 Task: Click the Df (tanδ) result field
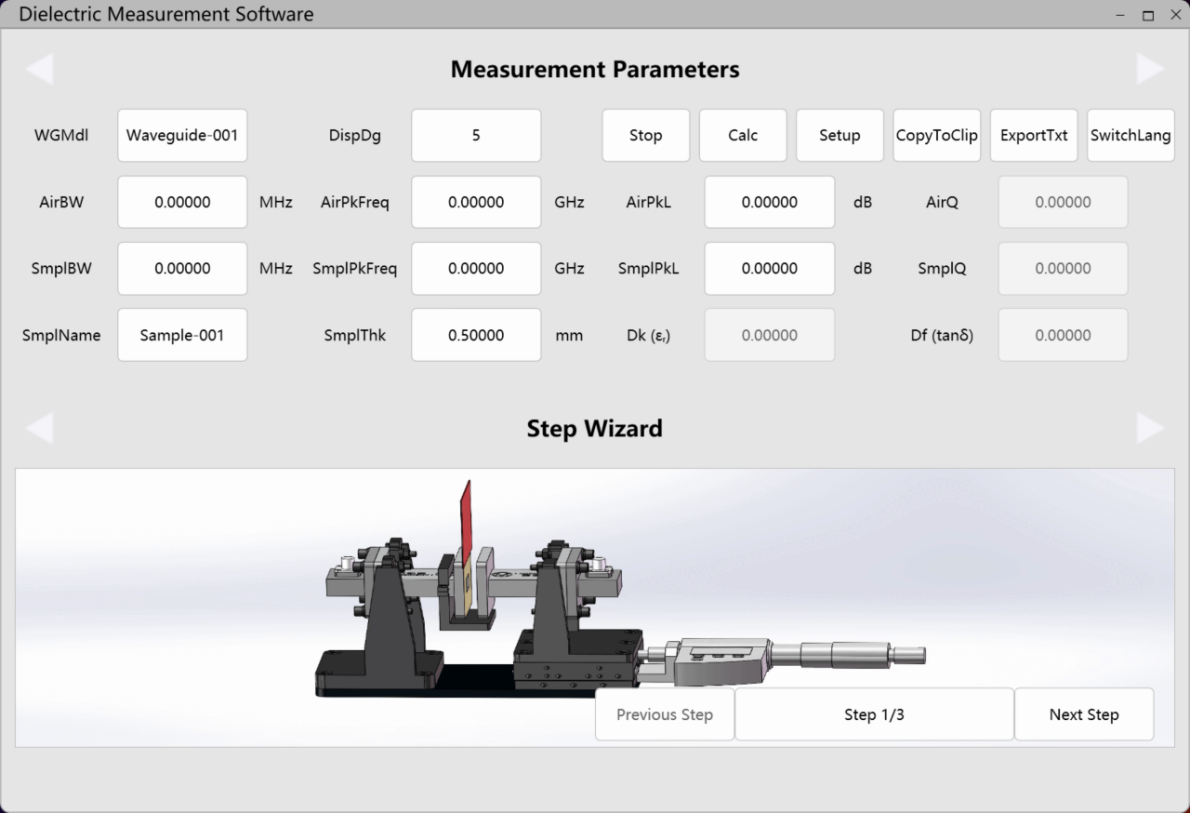point(1062,335)
